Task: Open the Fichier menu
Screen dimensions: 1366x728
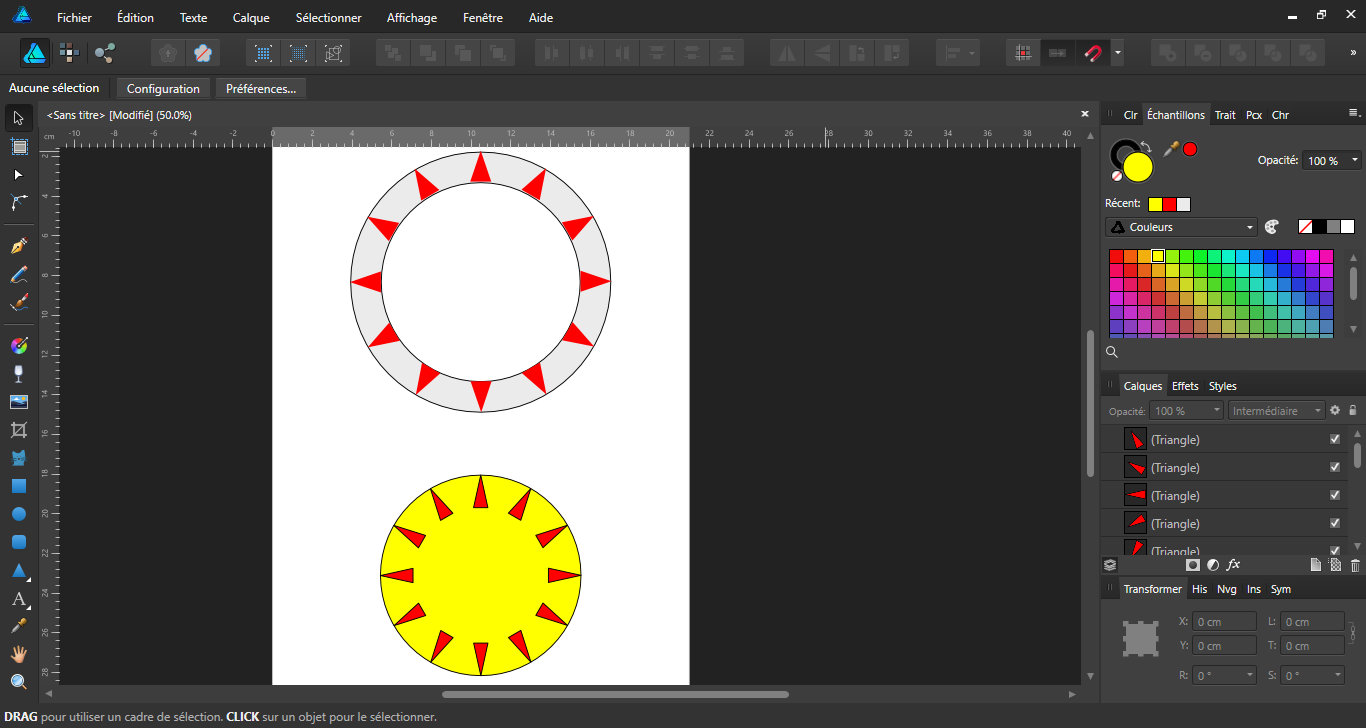Action: [74, 18]
